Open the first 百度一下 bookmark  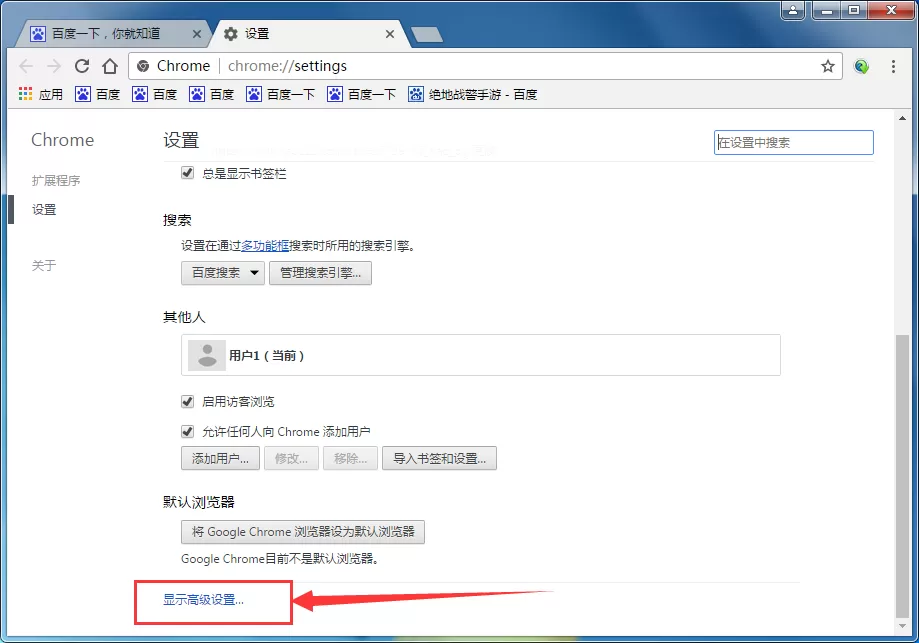(280, 94)
